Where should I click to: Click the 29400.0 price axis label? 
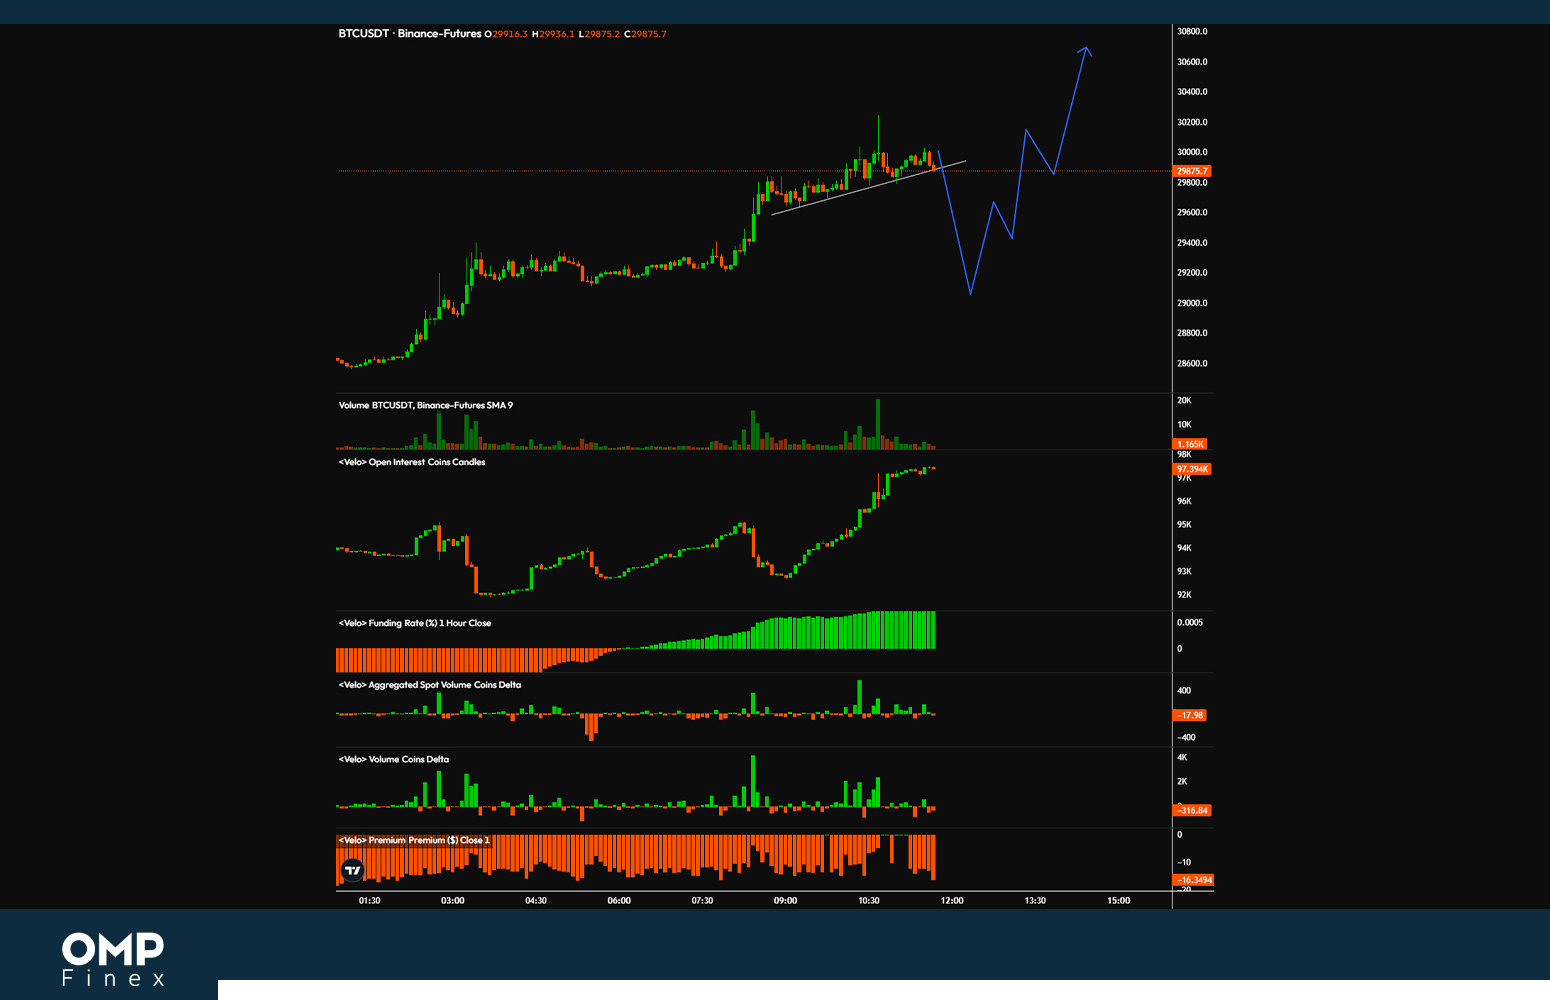coord(1192,243)
